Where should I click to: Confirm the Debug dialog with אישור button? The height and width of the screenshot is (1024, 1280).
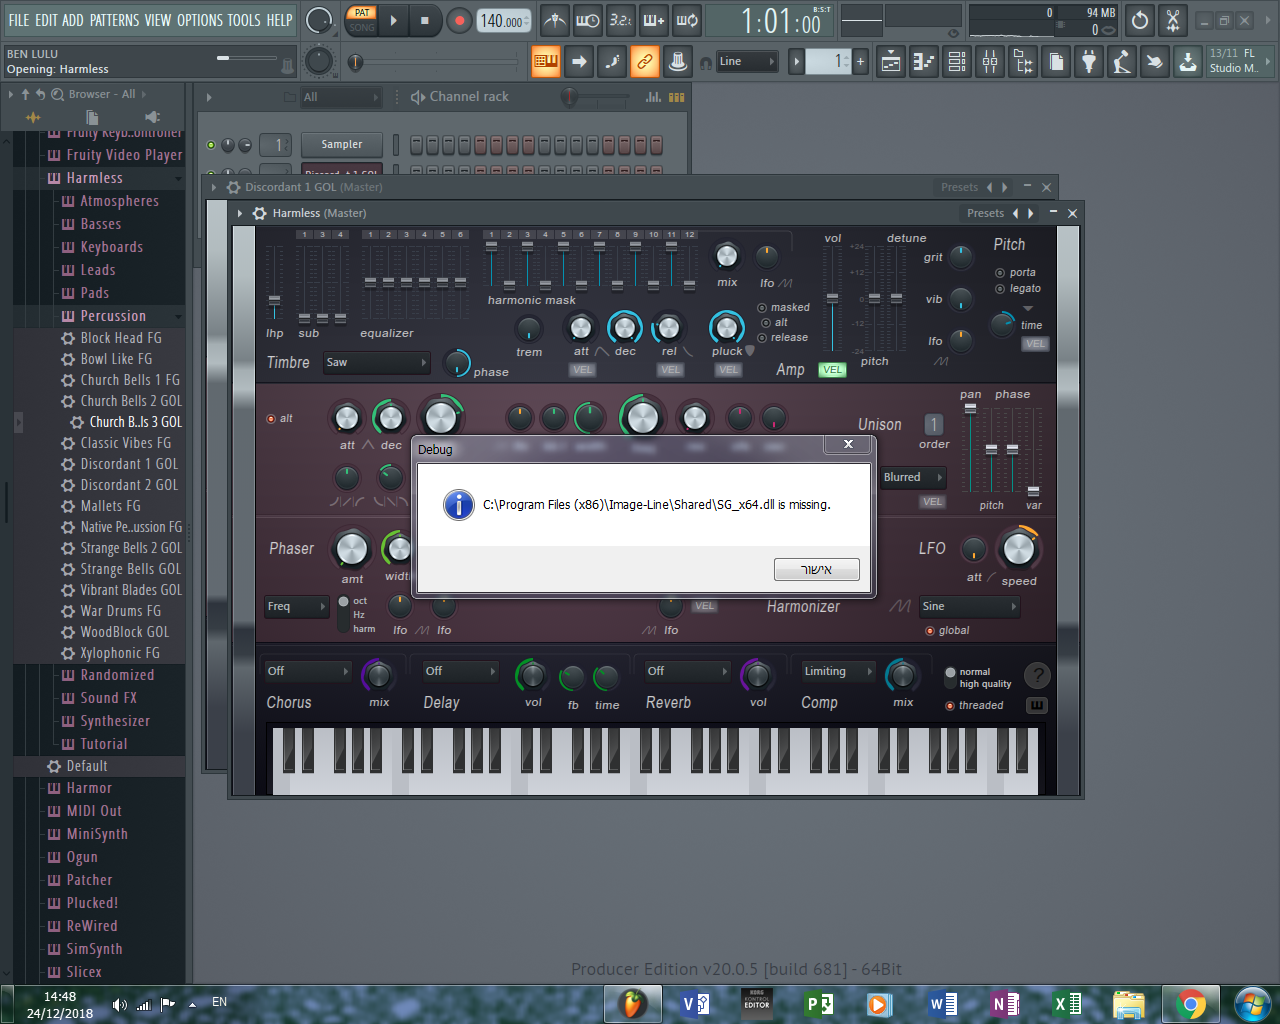[x=816, y=569]
